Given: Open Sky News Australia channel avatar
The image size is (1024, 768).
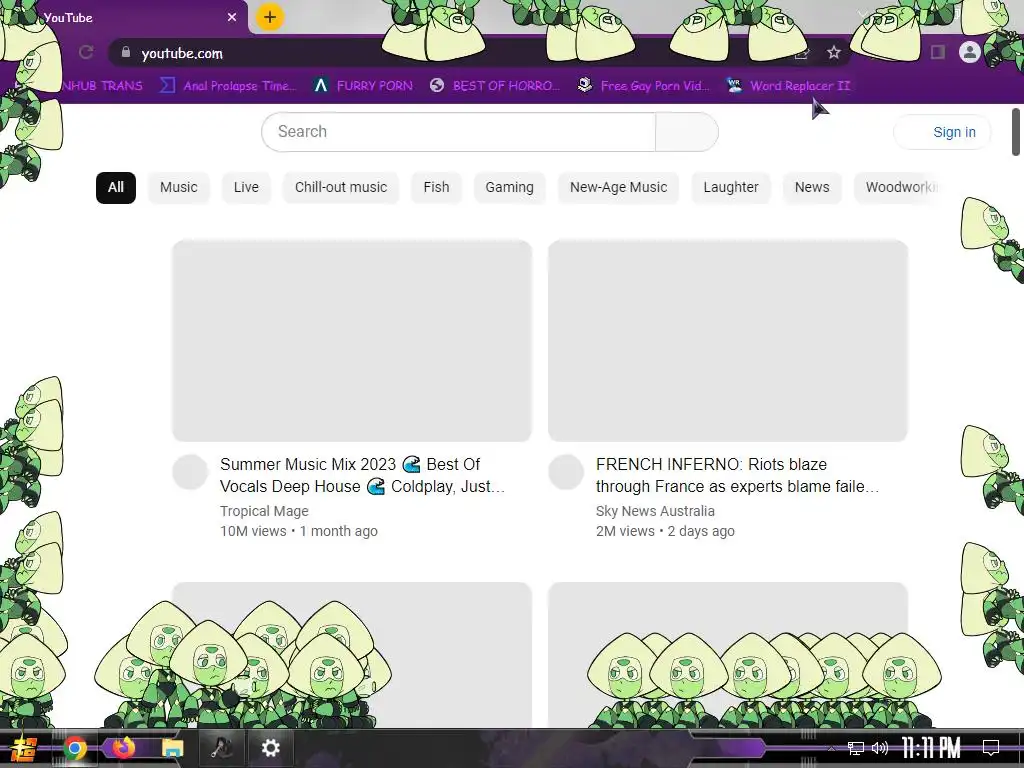Looking at the screenshot, I should [x=566, y=472].
